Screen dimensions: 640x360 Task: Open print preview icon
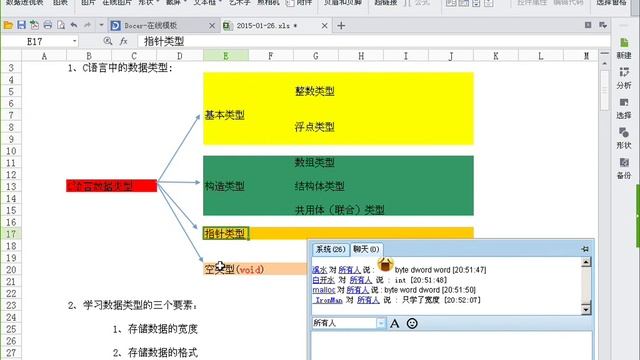point(61,25)
